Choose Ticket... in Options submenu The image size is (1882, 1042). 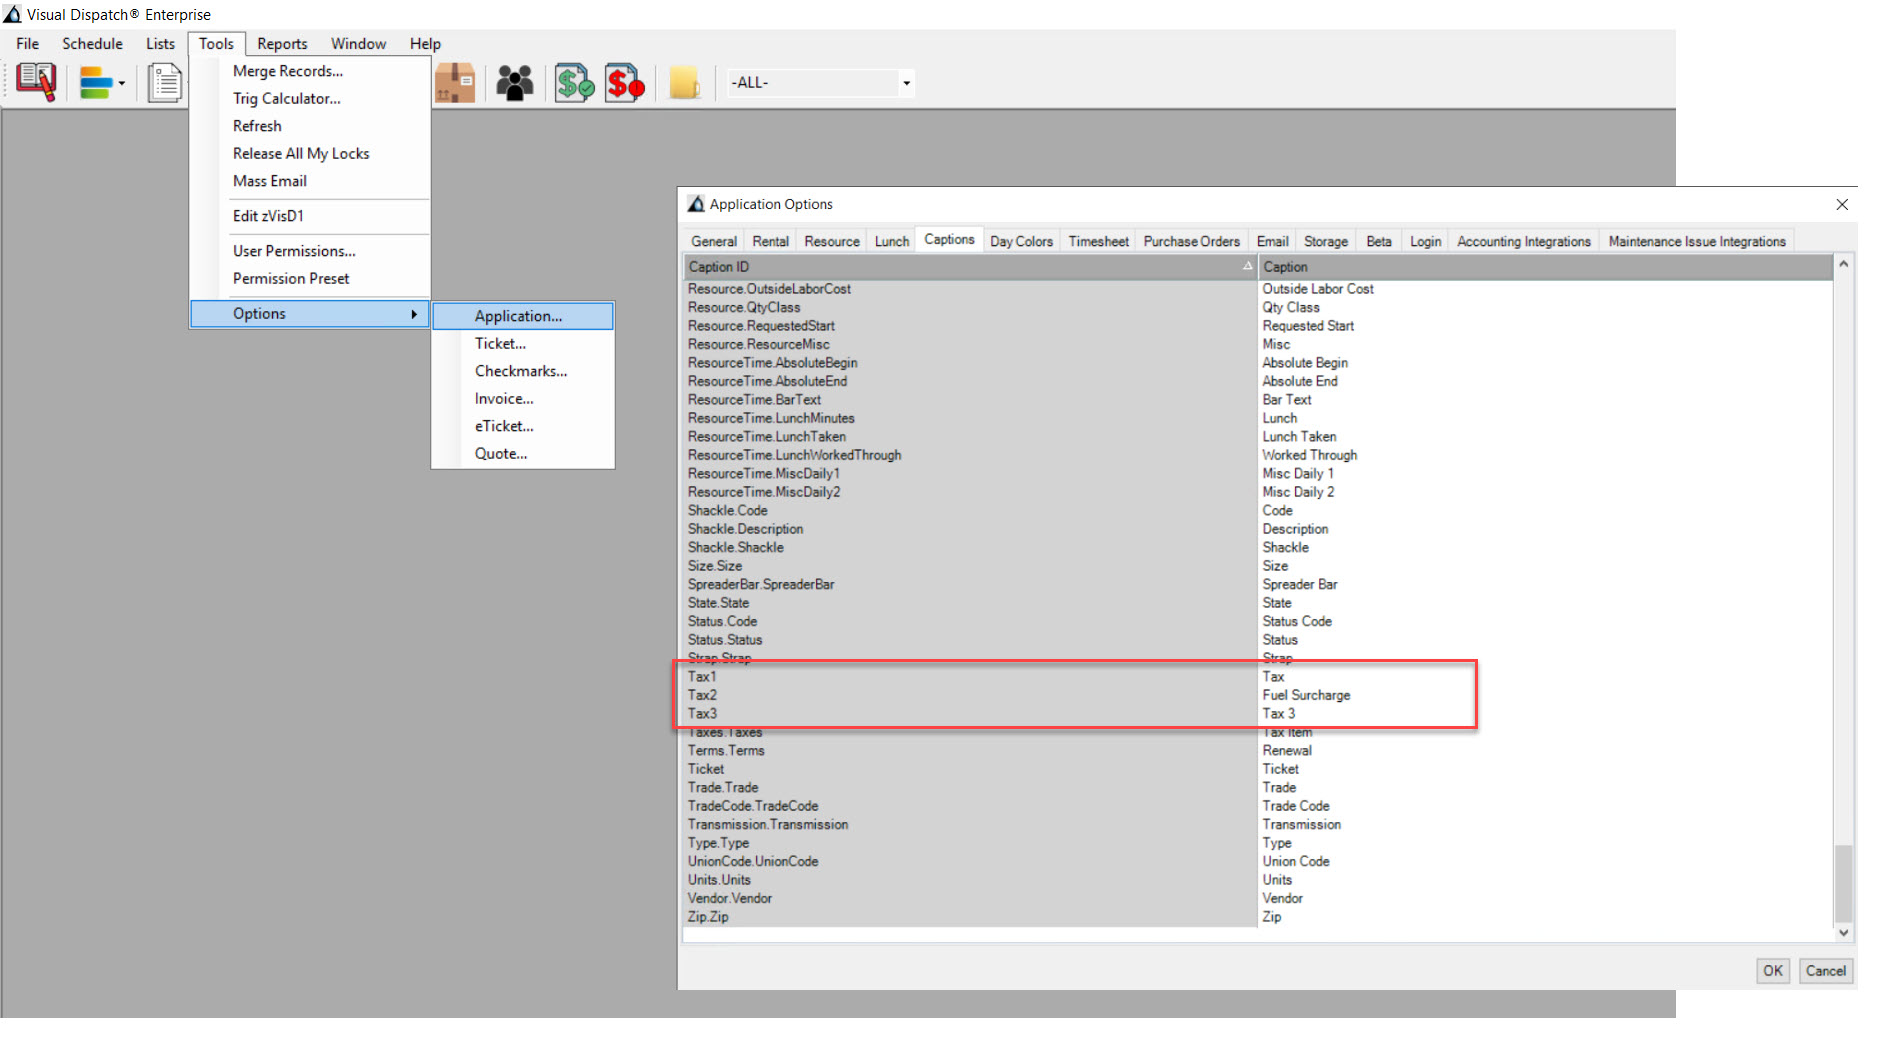523,343
